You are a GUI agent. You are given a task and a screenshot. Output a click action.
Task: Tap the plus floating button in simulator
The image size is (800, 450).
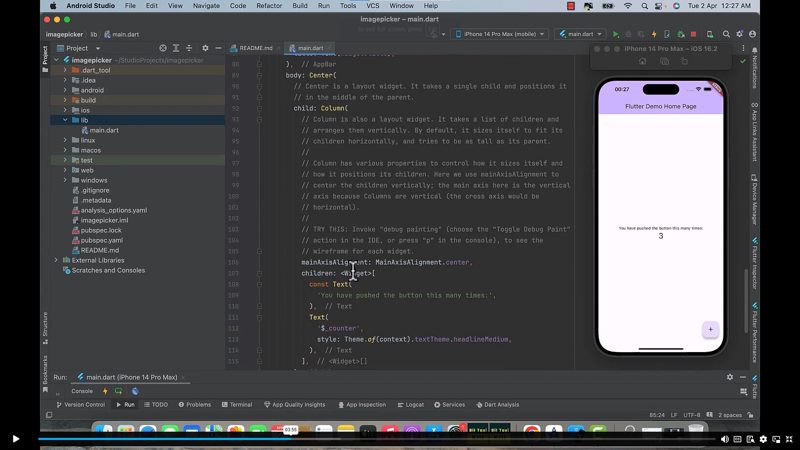pyautogui.click(x=710, y=329)
